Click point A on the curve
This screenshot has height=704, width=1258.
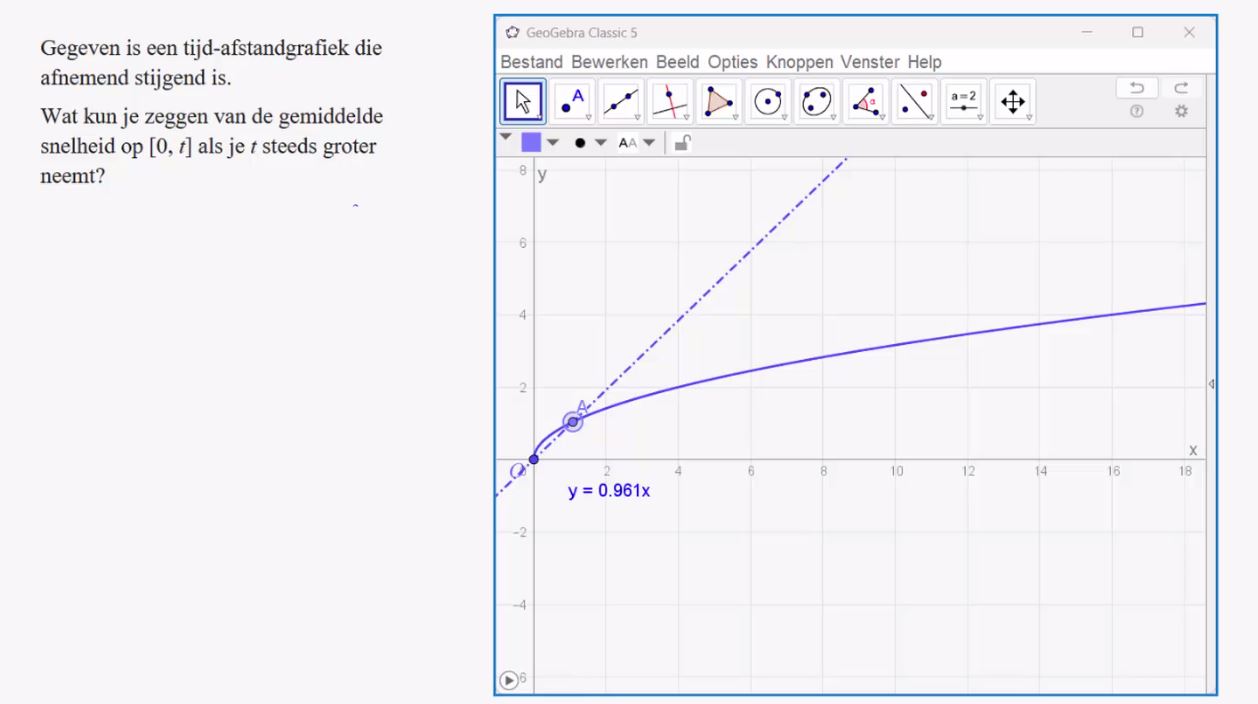[x=573, y=421]
